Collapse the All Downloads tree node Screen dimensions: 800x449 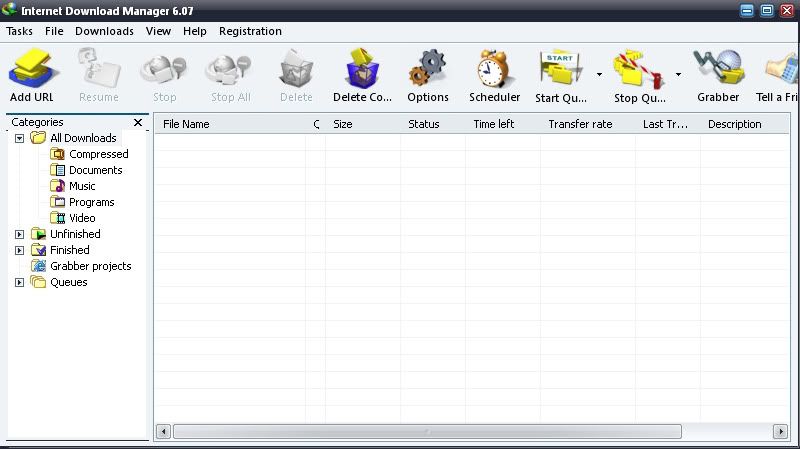19,138
